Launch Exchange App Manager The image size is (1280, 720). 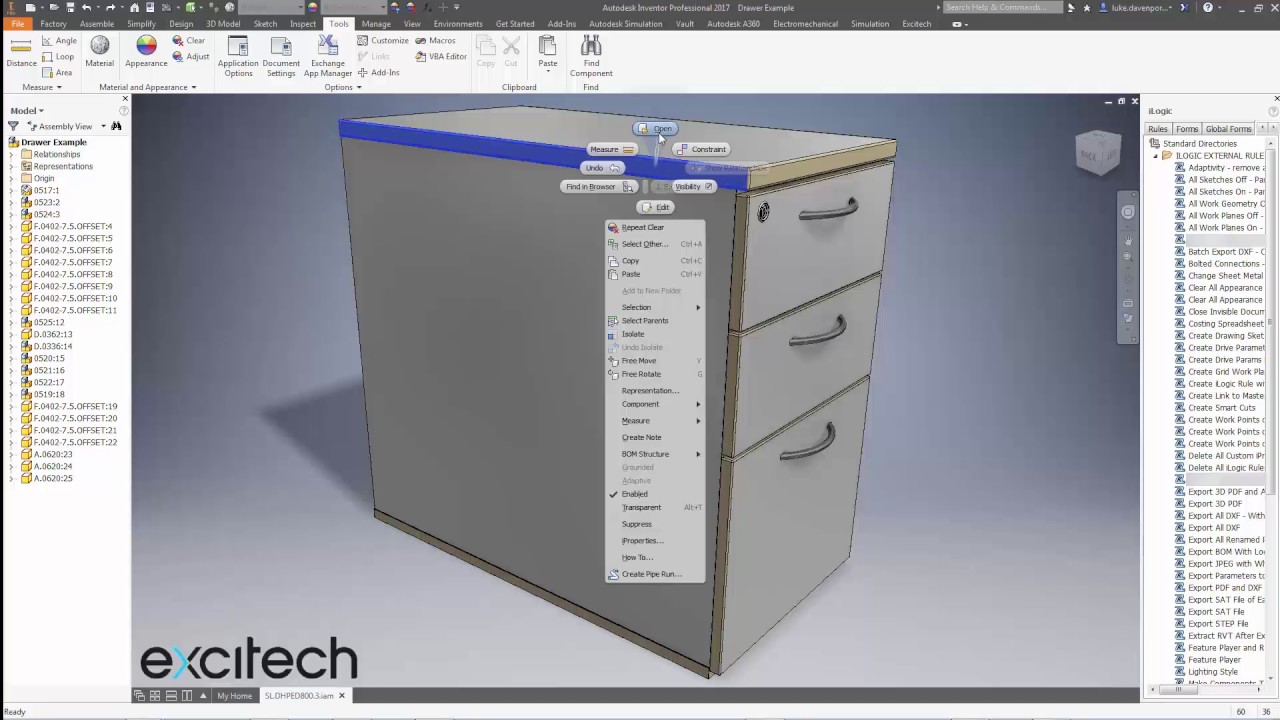point(328,56)
